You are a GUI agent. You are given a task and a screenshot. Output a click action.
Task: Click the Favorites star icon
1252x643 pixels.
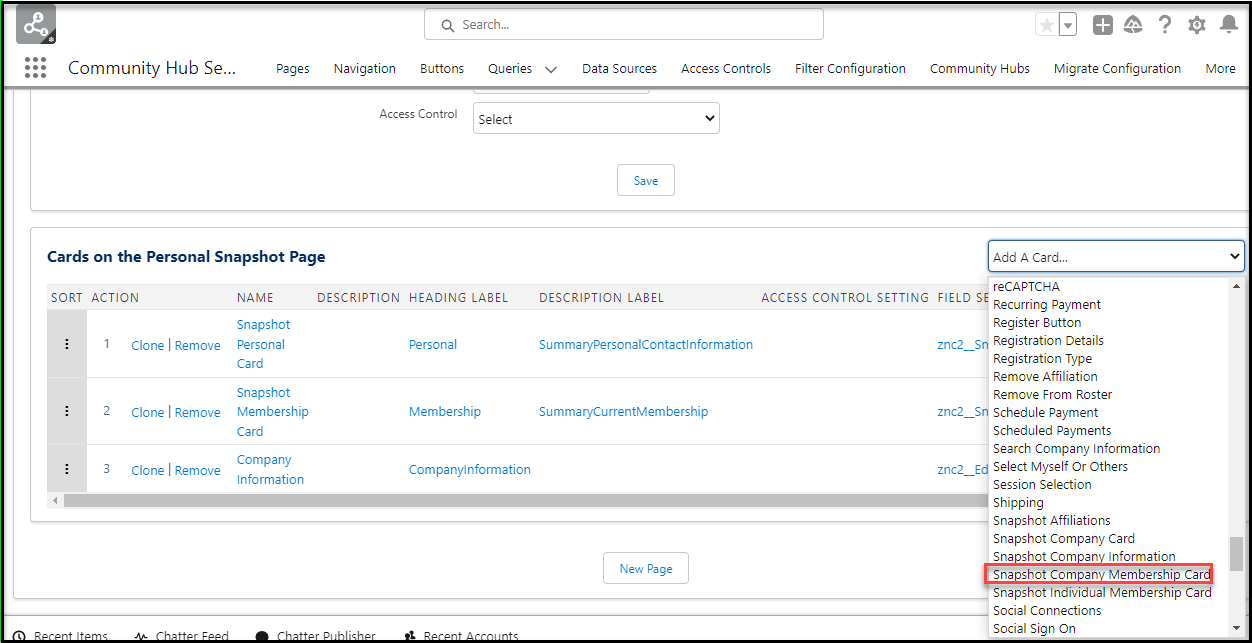[1047, 26]
